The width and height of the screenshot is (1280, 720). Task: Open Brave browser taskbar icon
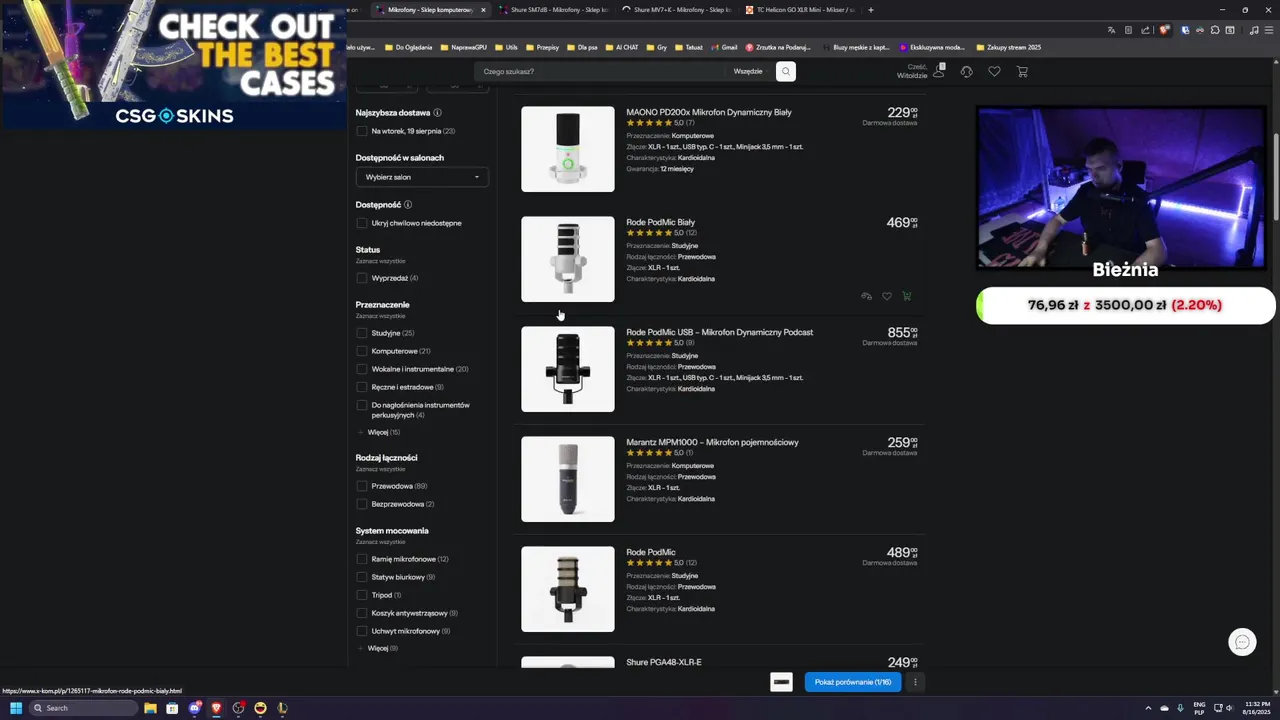pos(216,708)
